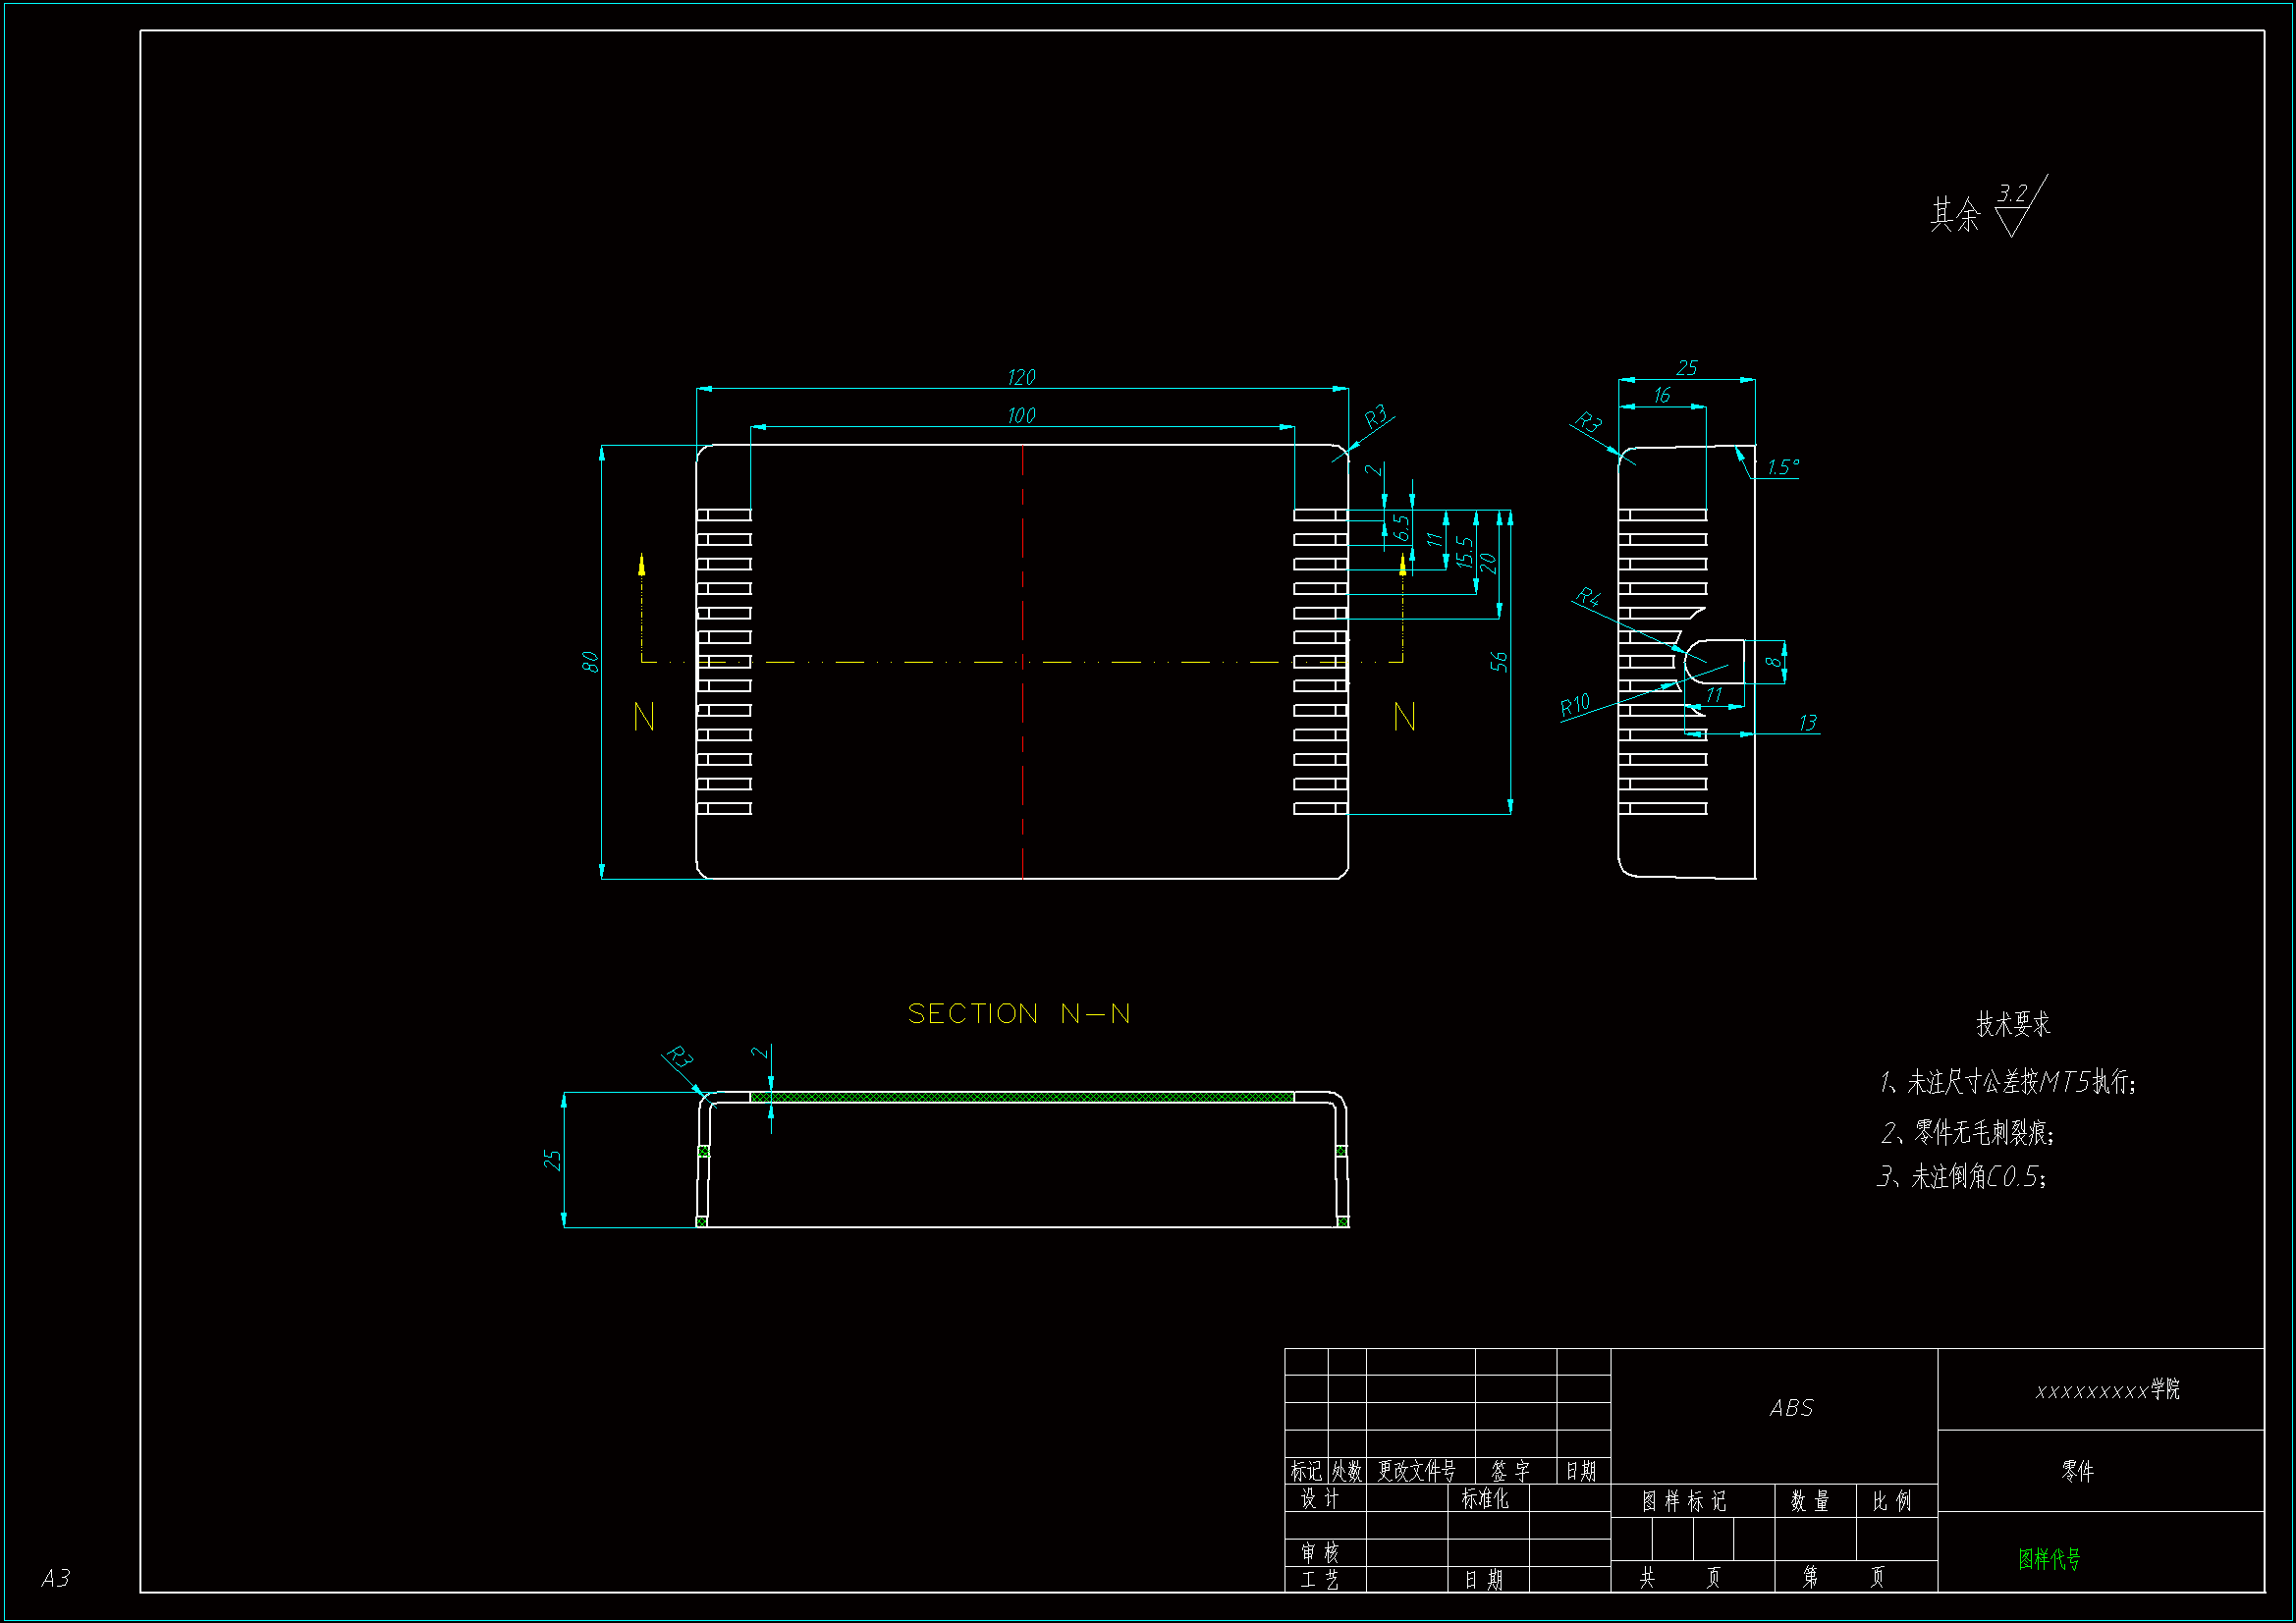This screenshot has width=2296, height=1623.
Task: Click the A3 paper size label
Action: pos(56,1578)
